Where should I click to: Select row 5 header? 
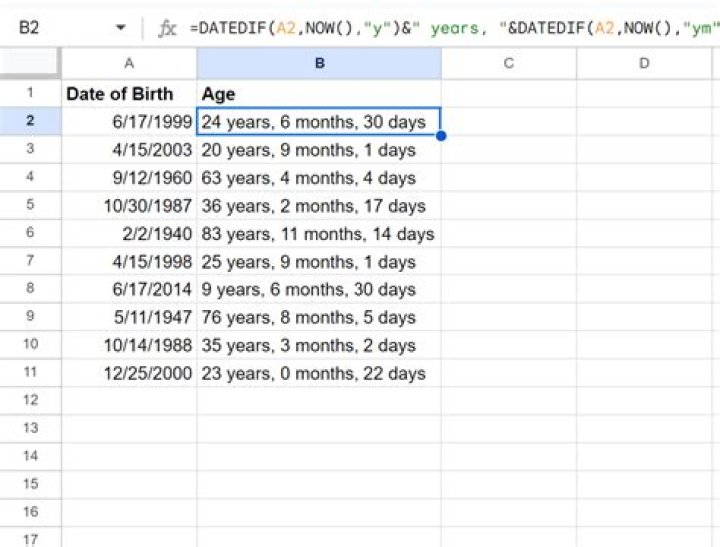(30, 206)
